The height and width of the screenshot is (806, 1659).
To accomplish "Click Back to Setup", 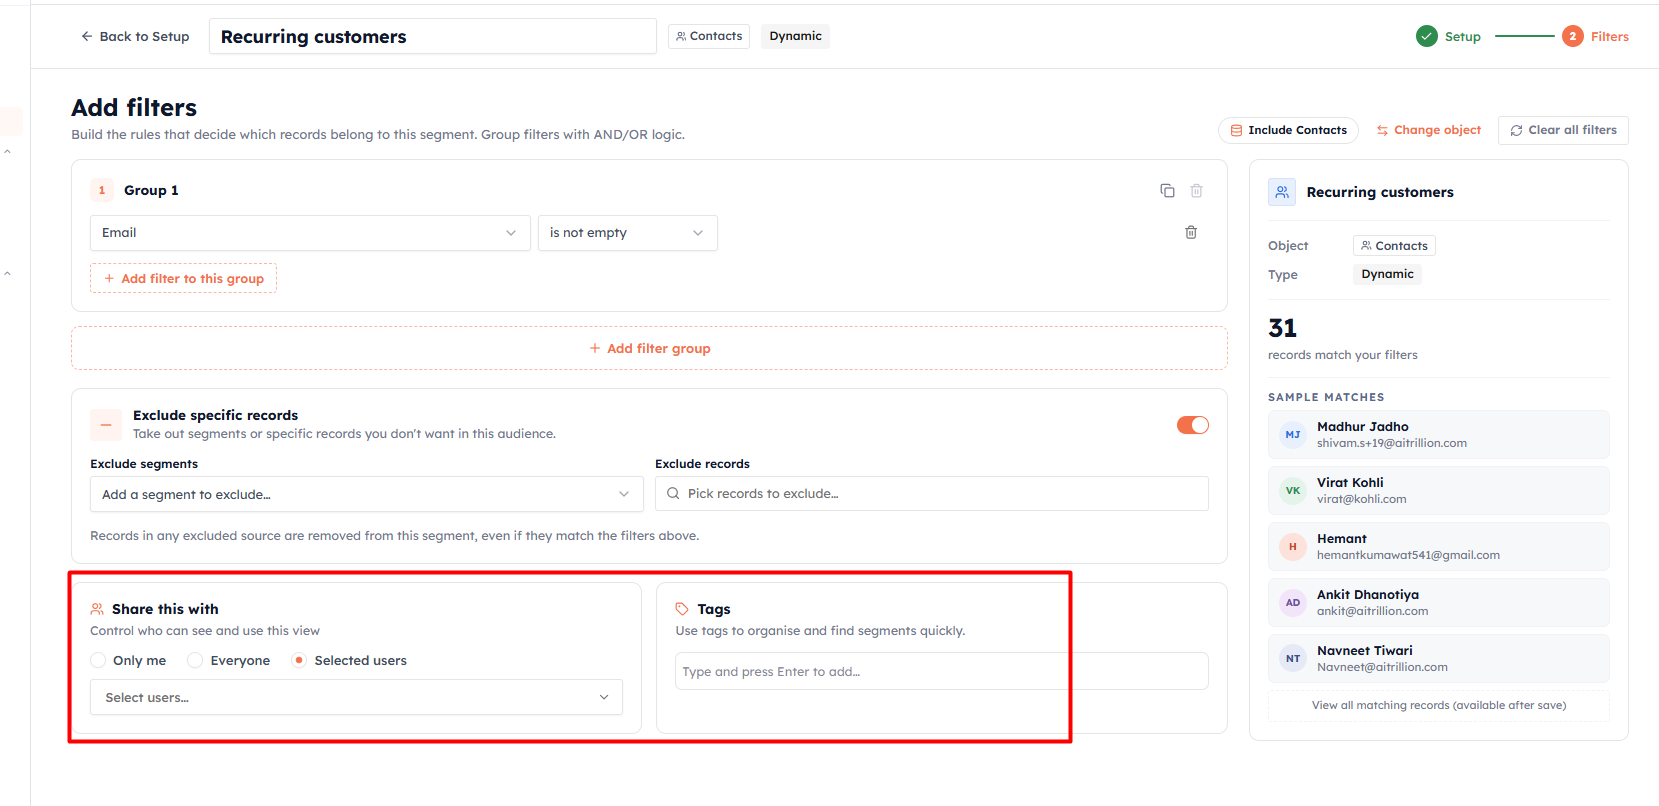I will 135,37.
